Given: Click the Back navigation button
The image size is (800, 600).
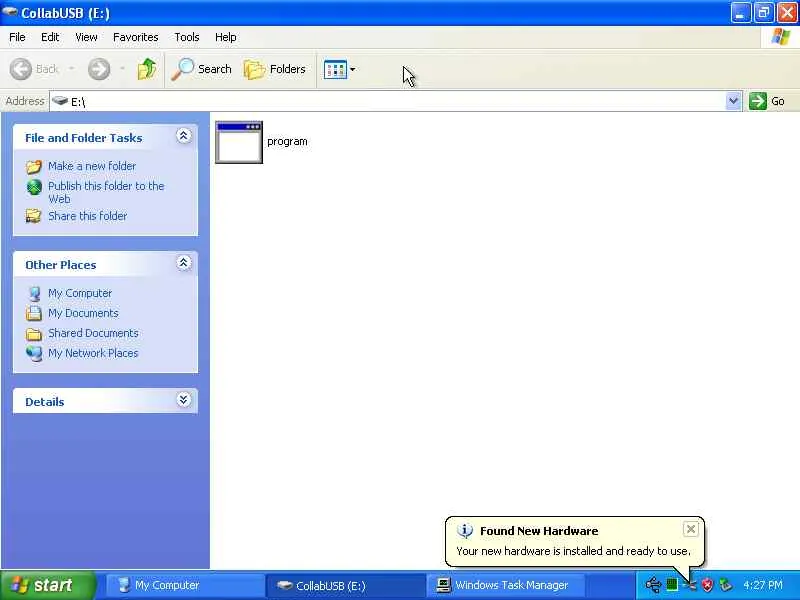Looking at the screenshot, I should [35, 69].
